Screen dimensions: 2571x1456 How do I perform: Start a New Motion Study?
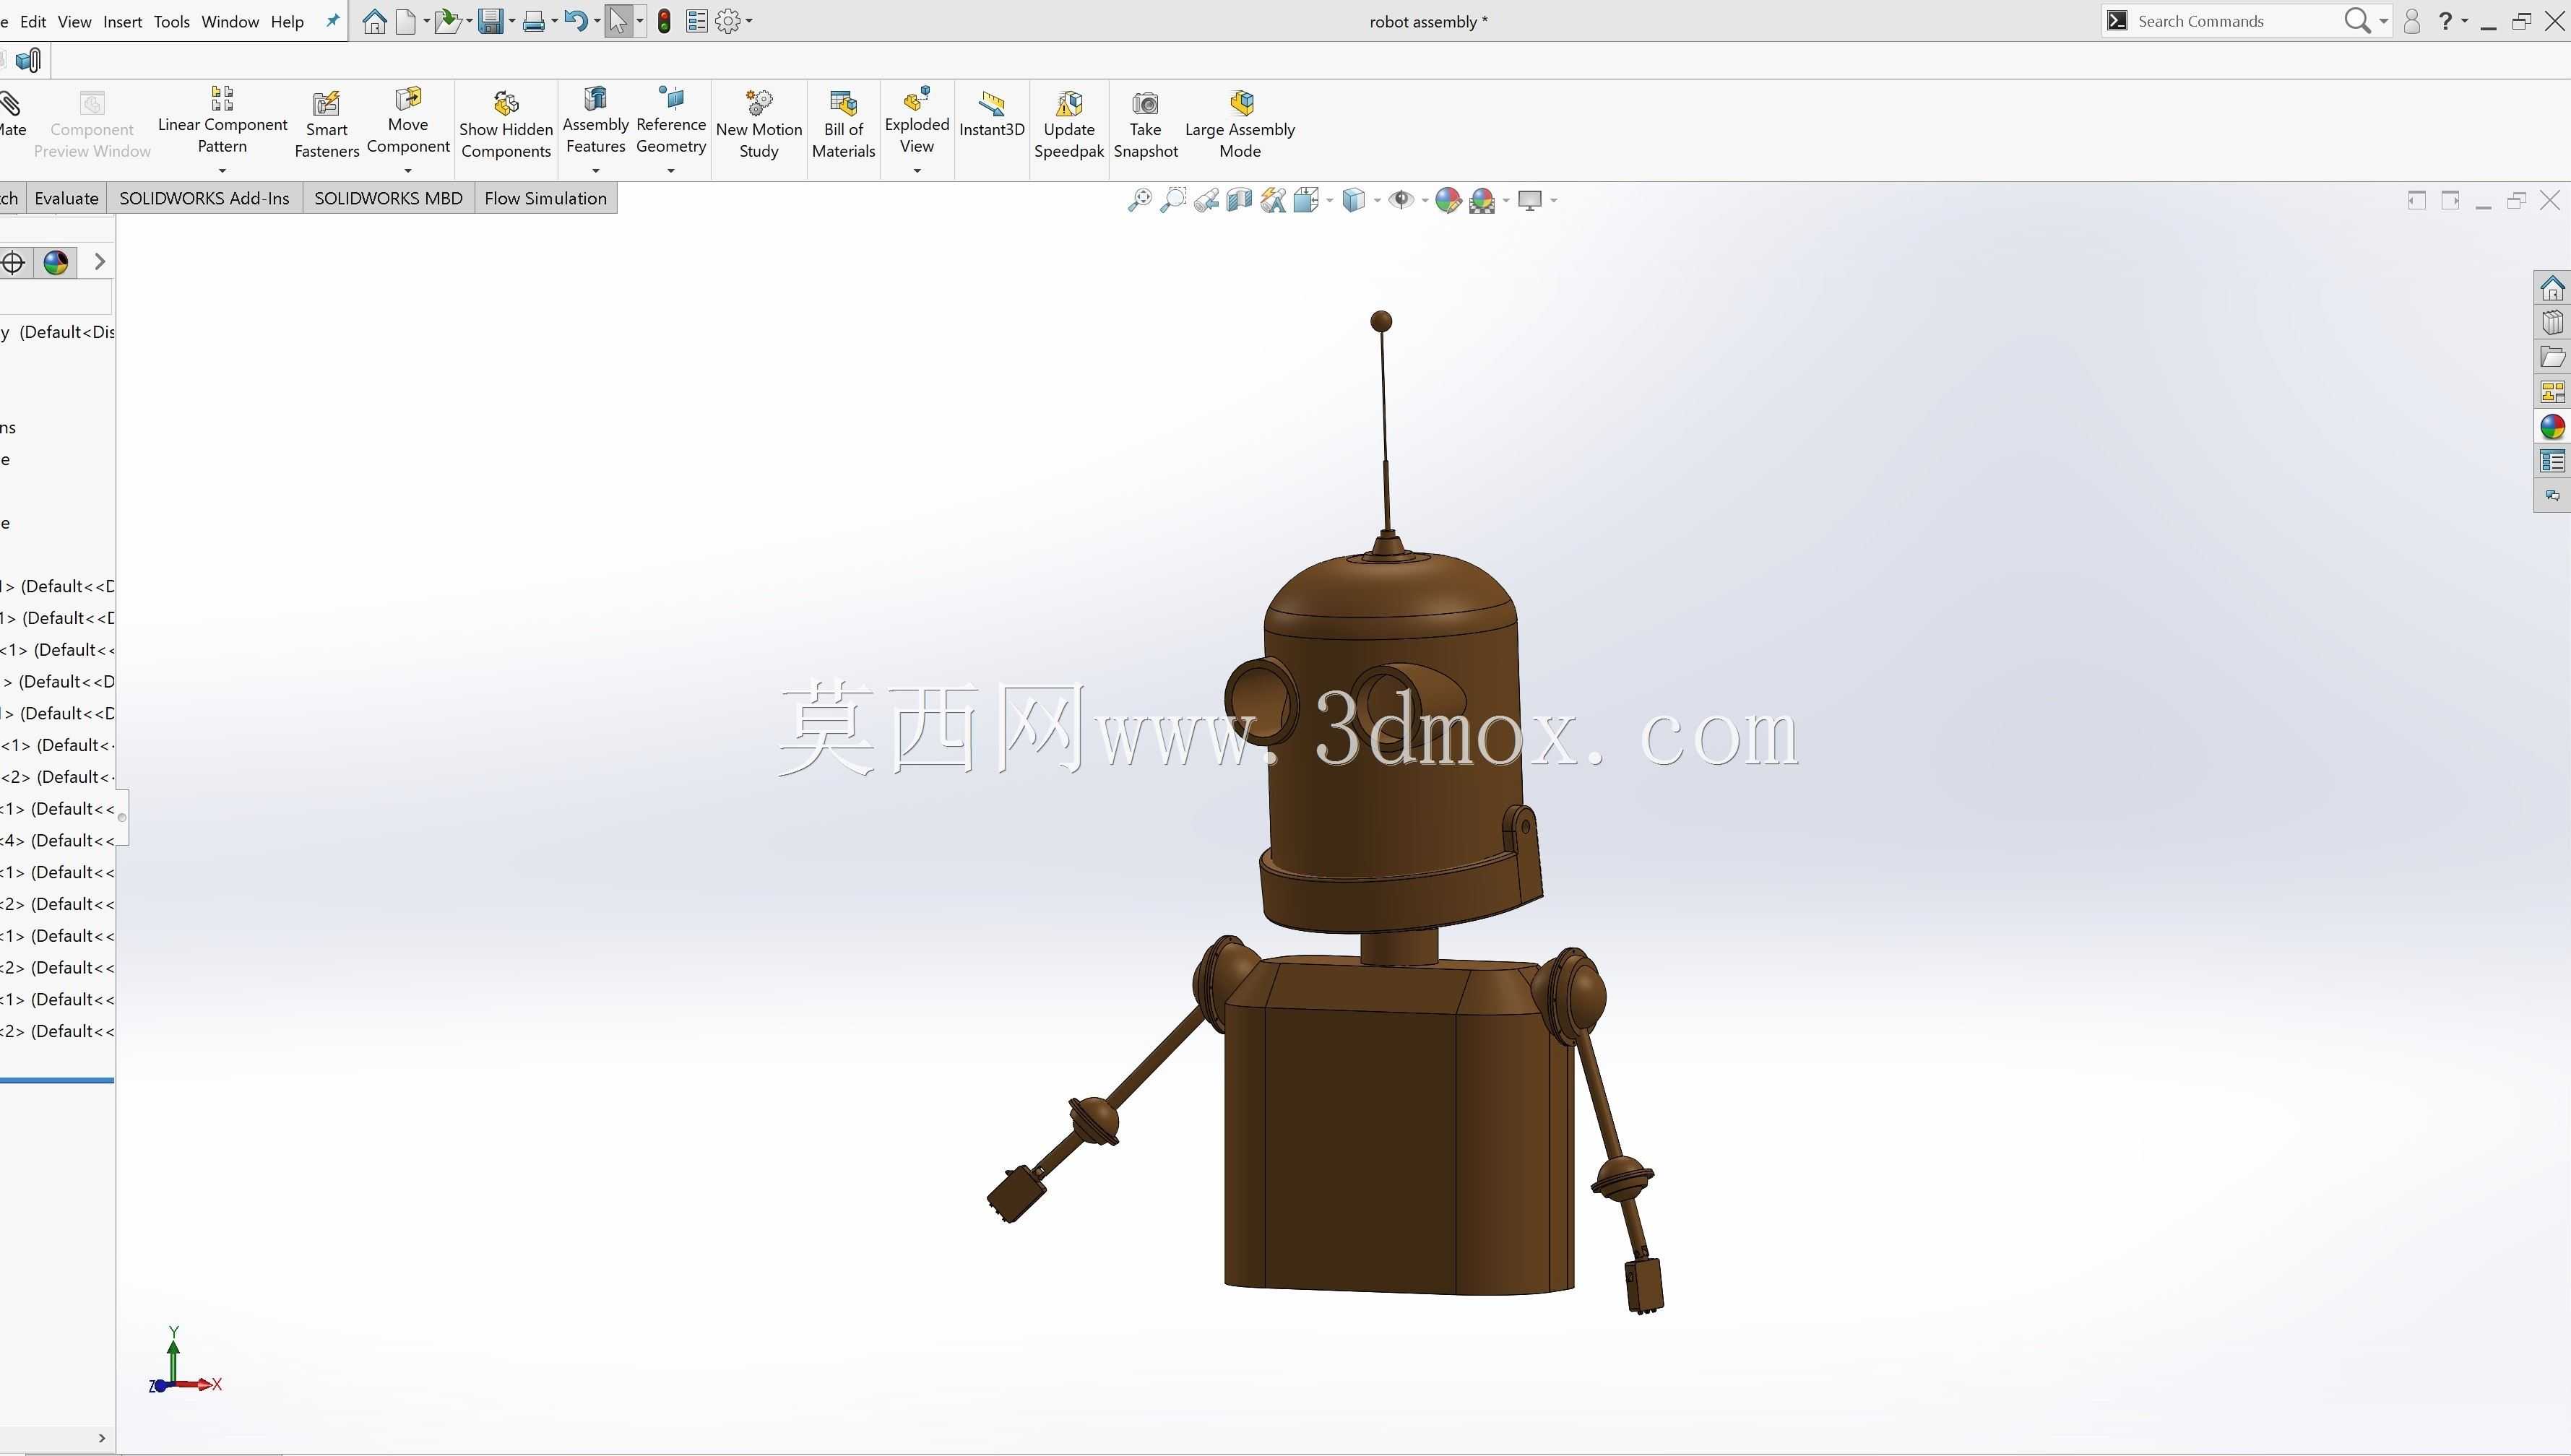(x=759, y=125)
